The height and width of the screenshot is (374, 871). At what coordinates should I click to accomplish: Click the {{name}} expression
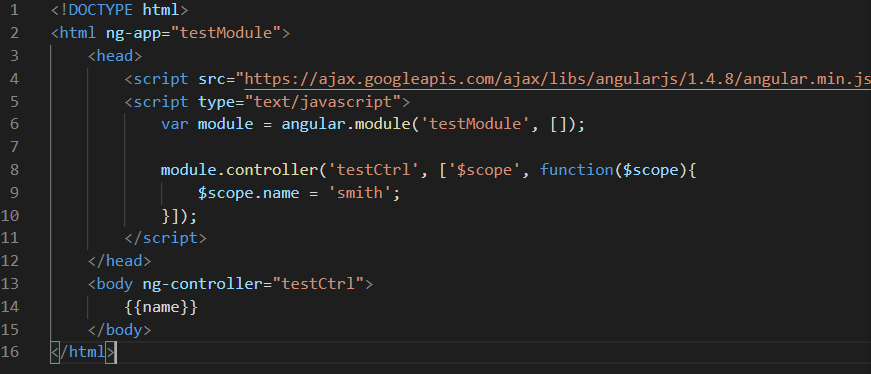pyautogui.click(x=161, y=307)
